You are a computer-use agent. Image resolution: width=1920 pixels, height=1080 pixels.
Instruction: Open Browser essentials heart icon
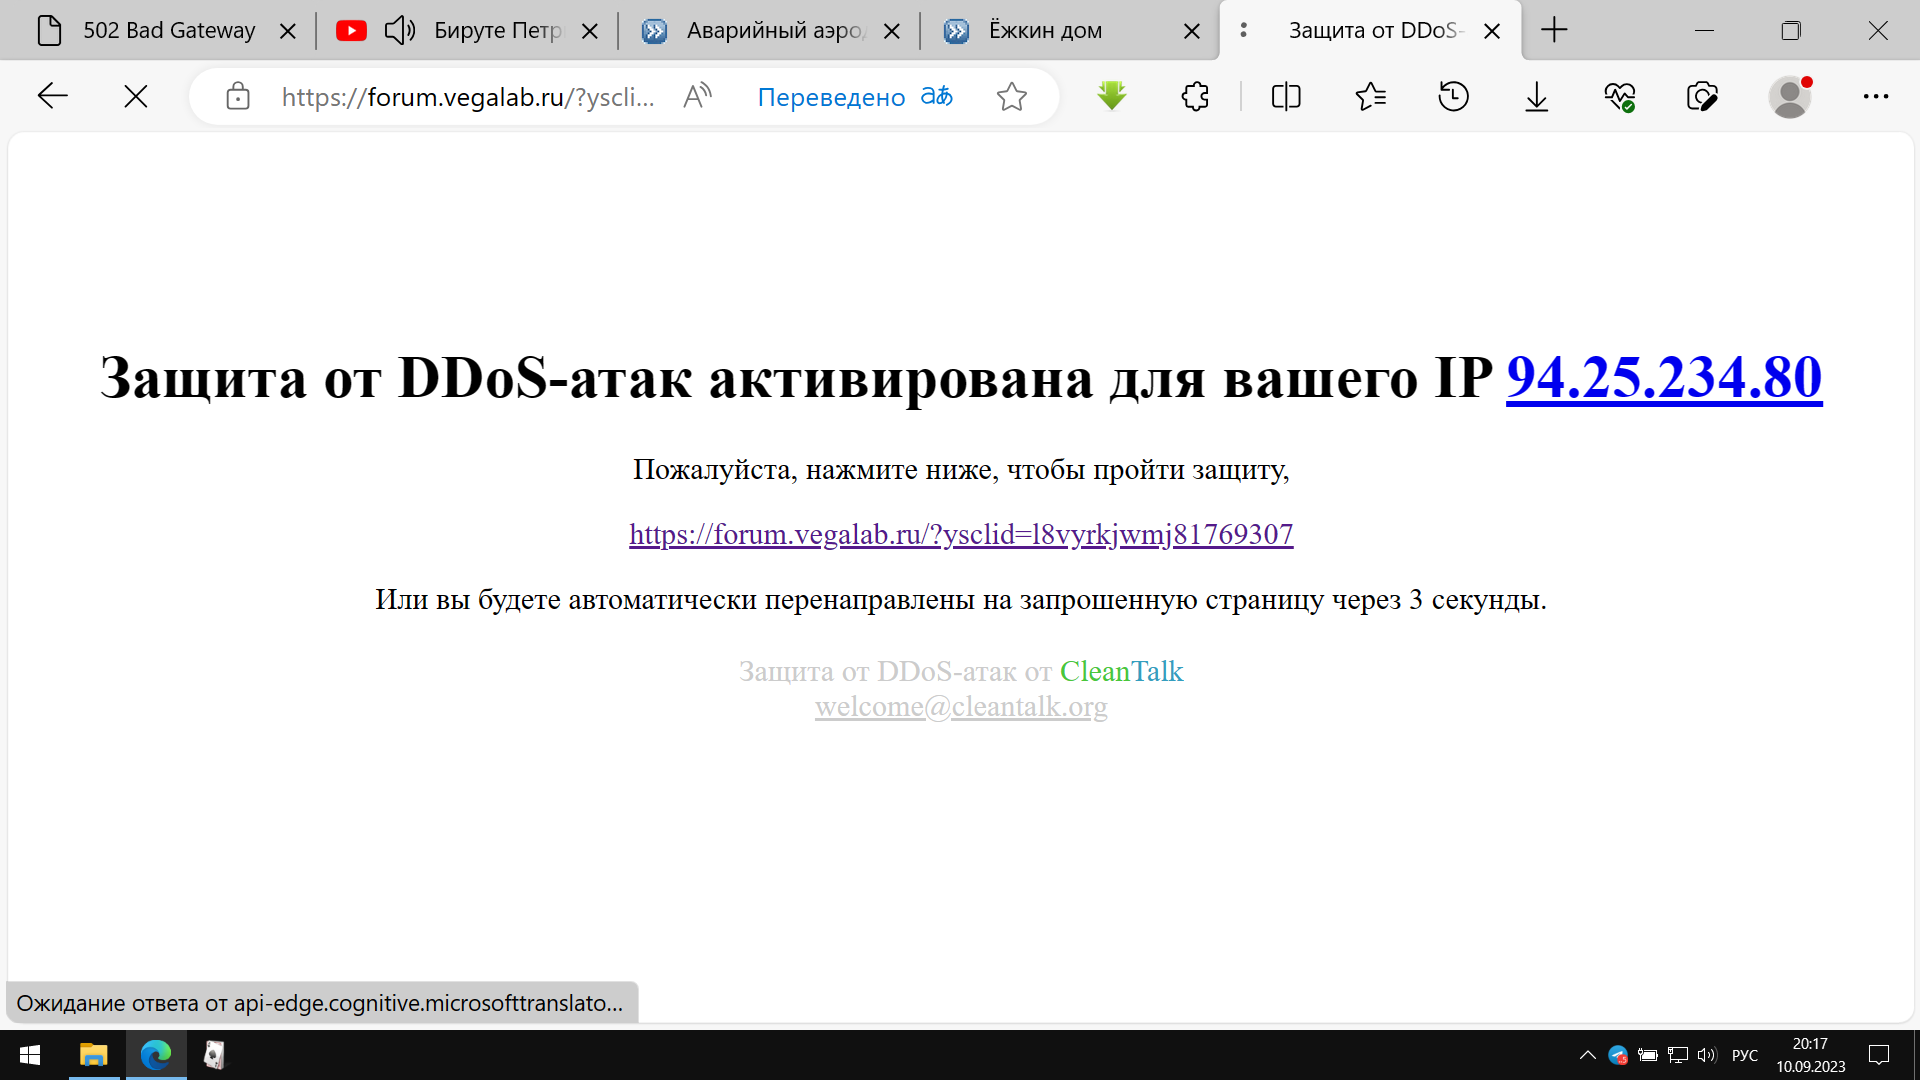pyautogui.click(x=1620, y=96)
